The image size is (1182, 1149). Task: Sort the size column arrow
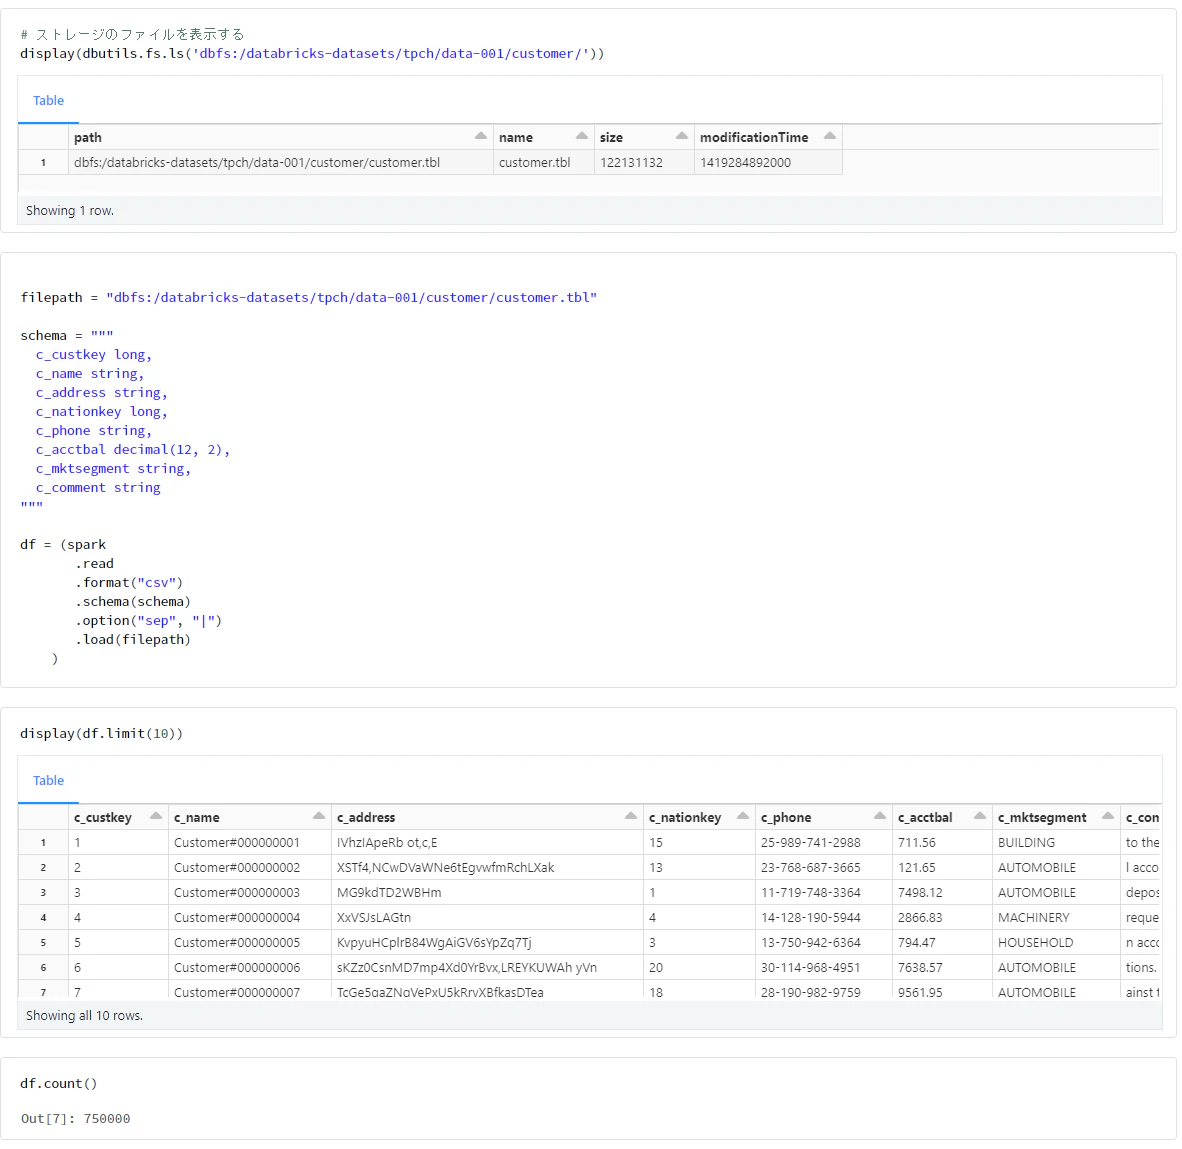[681, 136]
